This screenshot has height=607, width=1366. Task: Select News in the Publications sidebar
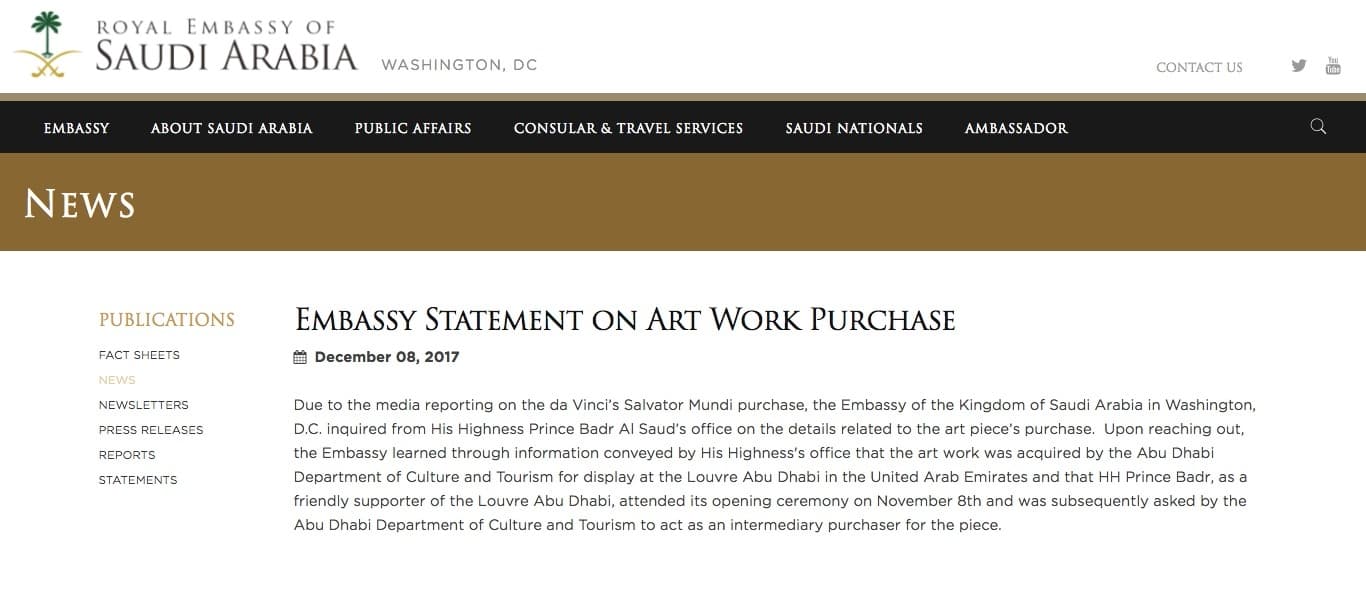click(117, 380)
